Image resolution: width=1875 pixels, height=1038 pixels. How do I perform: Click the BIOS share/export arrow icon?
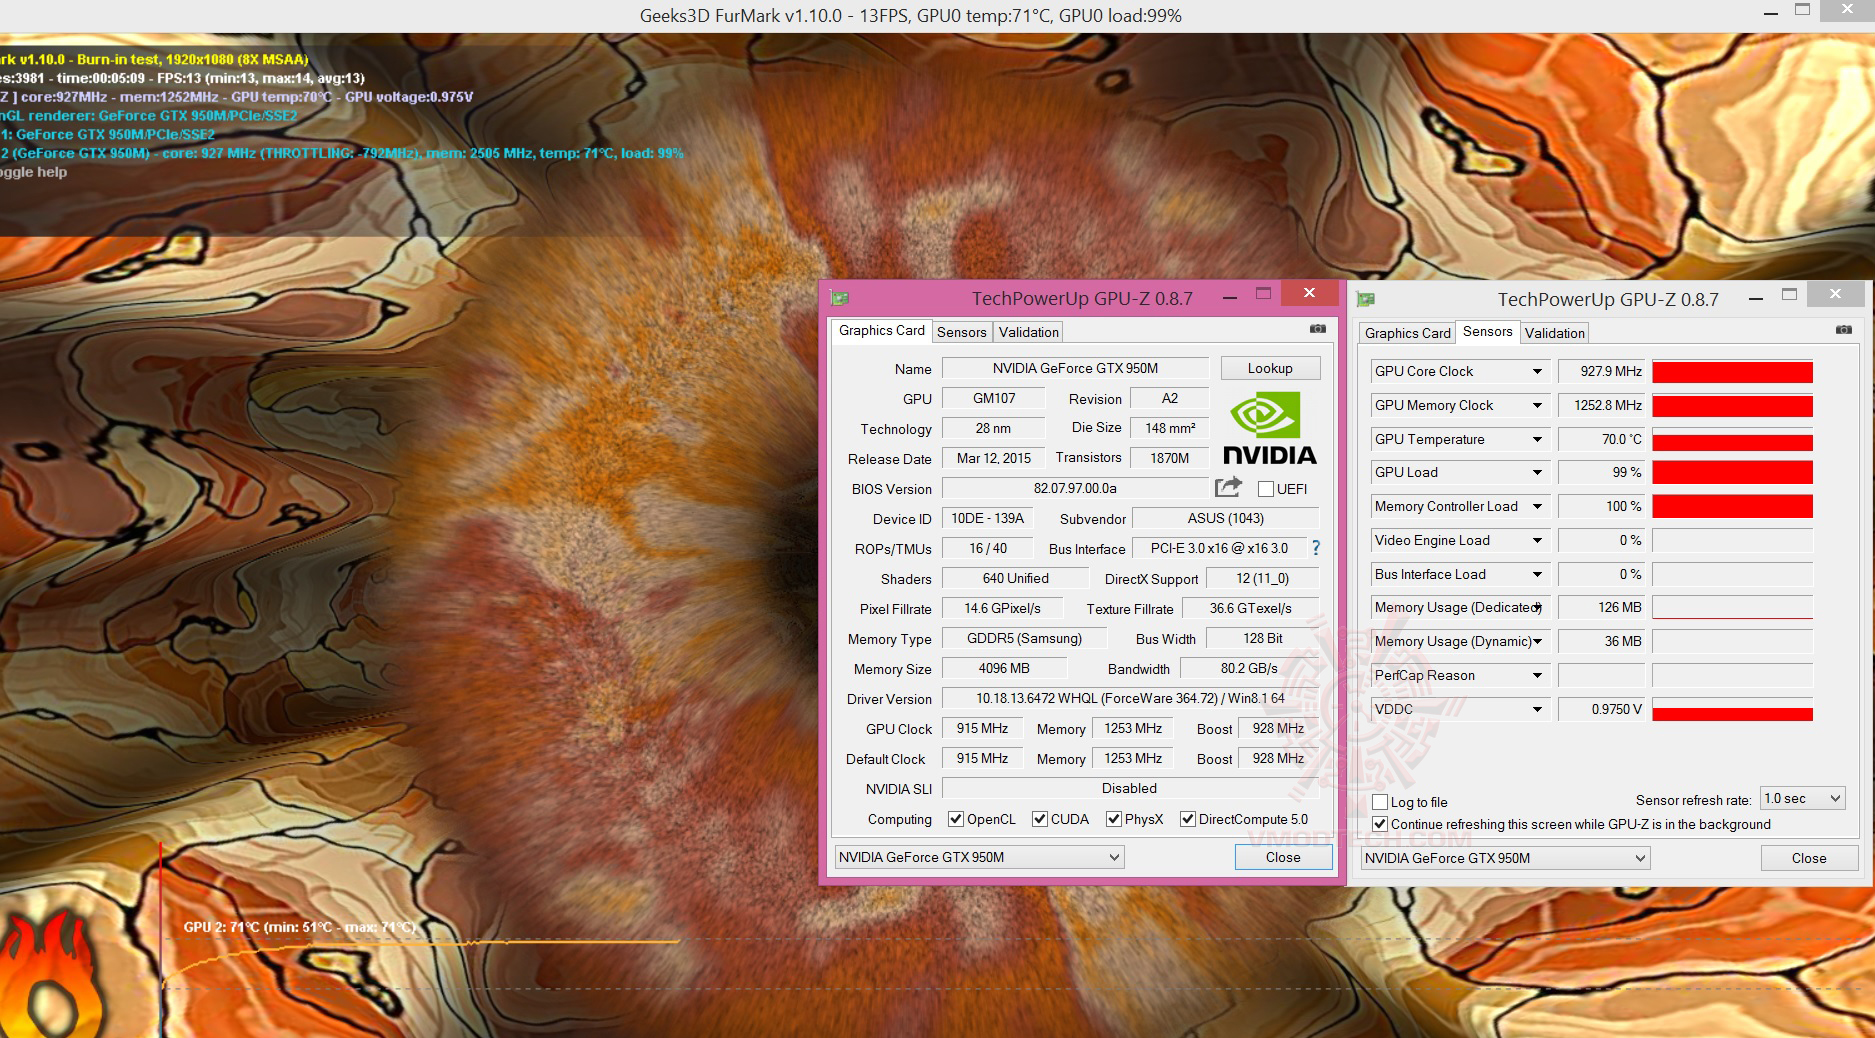(x=1228, y=487)
